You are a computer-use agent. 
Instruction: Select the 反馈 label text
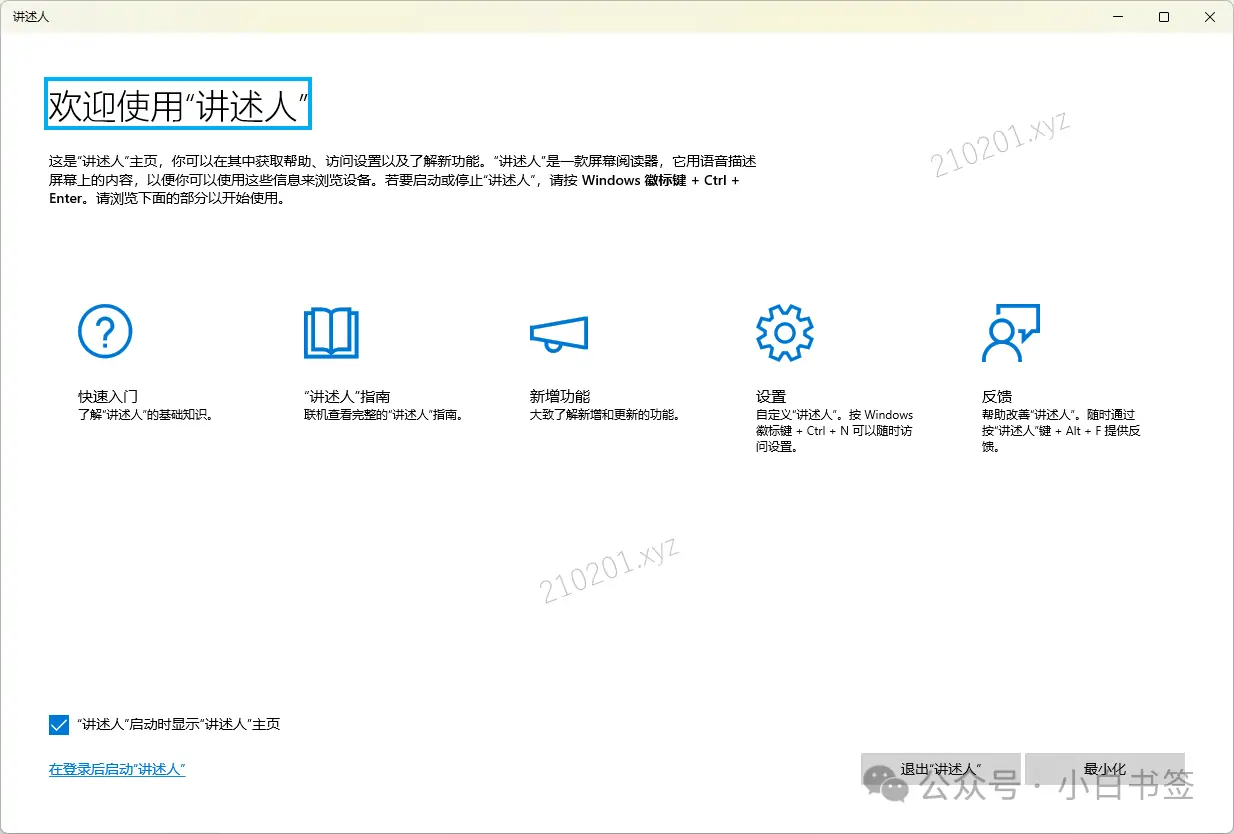coord(997,396)
